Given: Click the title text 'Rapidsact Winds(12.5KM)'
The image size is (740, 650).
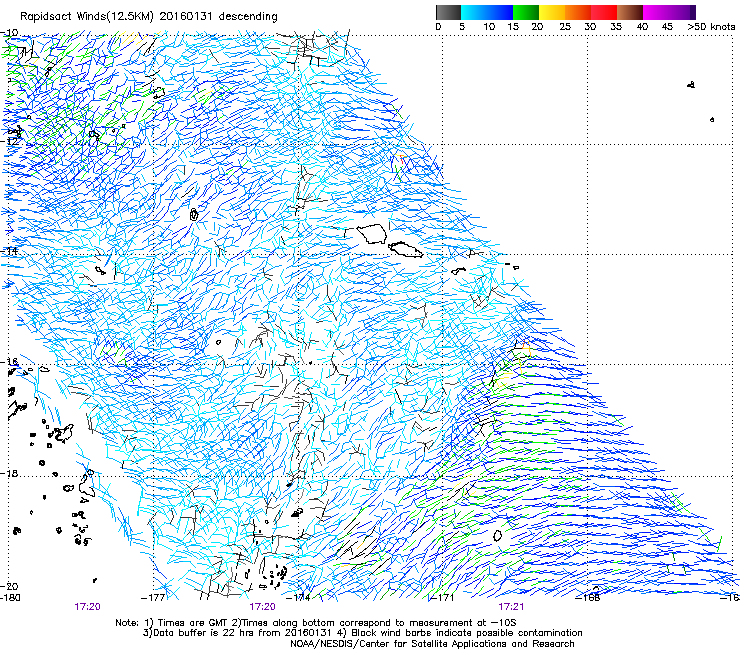Looking at the screenshot, I should coord(87,17).
